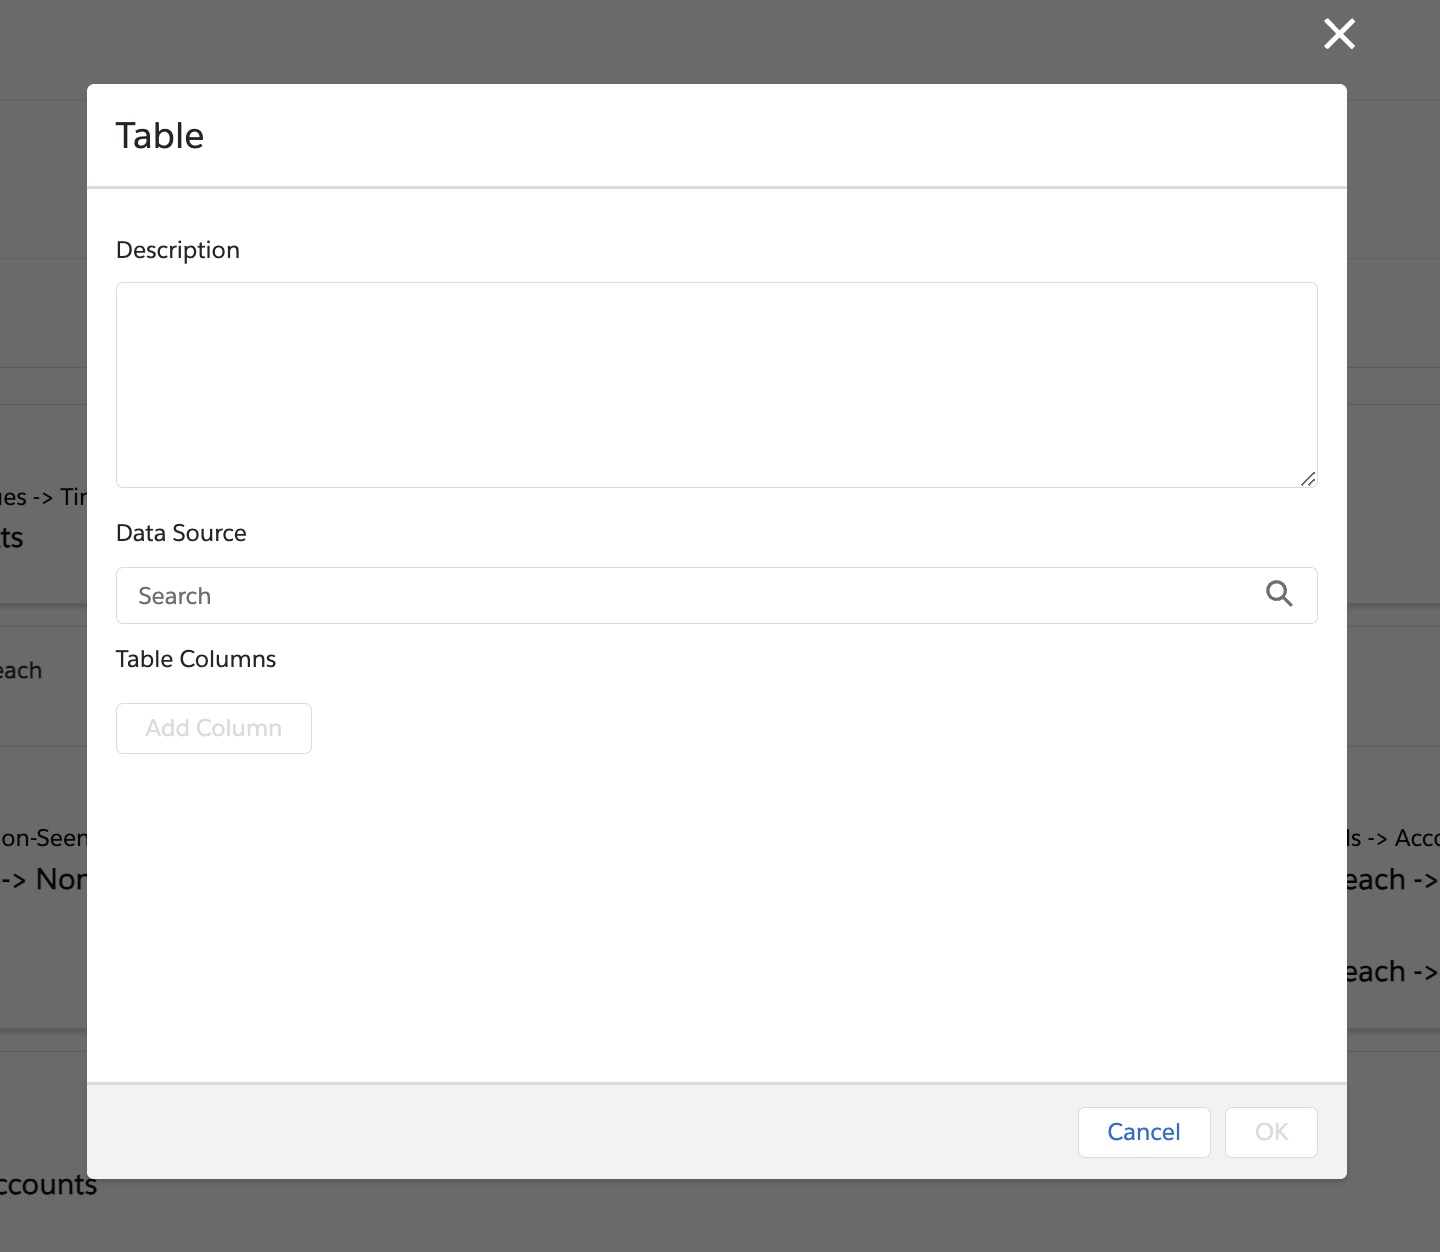Click inside the Description text area

[716, 384]
